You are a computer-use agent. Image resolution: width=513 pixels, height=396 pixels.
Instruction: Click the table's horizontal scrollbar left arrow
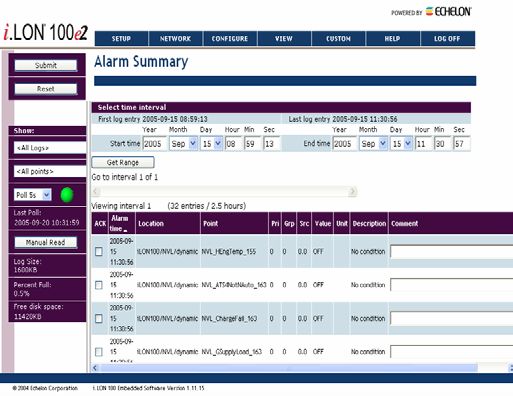point(95,368)
